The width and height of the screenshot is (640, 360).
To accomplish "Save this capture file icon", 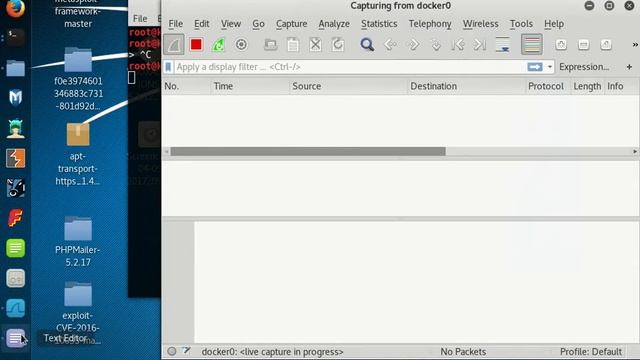I will coord(293,44).
